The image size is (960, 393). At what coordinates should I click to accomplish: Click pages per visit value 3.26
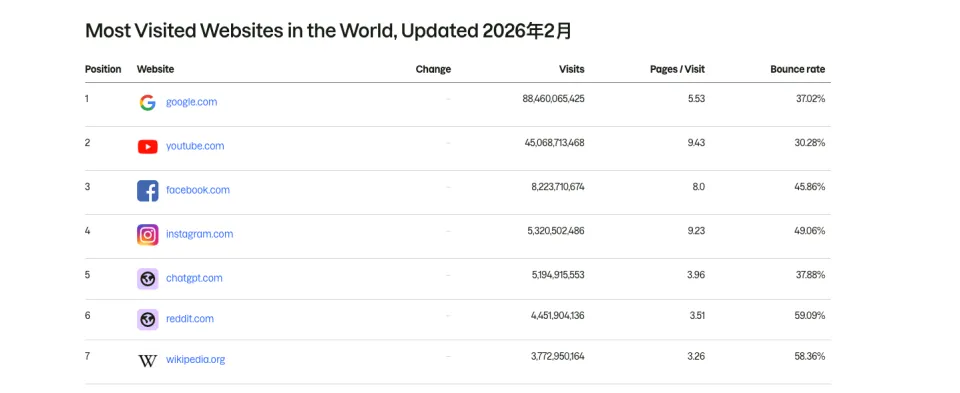pyautogui.click(x=696, y=356)
